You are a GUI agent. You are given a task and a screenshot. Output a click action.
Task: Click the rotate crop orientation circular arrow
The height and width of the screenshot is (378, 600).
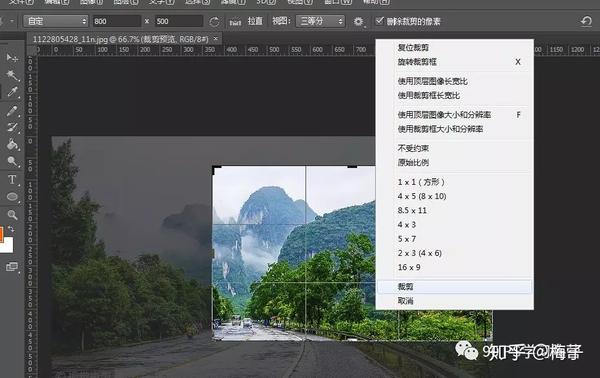point(215,21)
